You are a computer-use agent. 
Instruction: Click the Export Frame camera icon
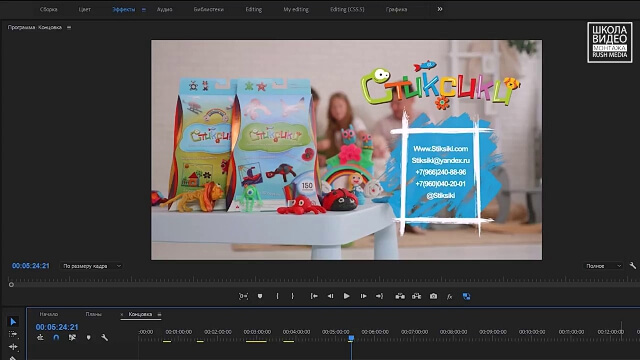point(433,296)
